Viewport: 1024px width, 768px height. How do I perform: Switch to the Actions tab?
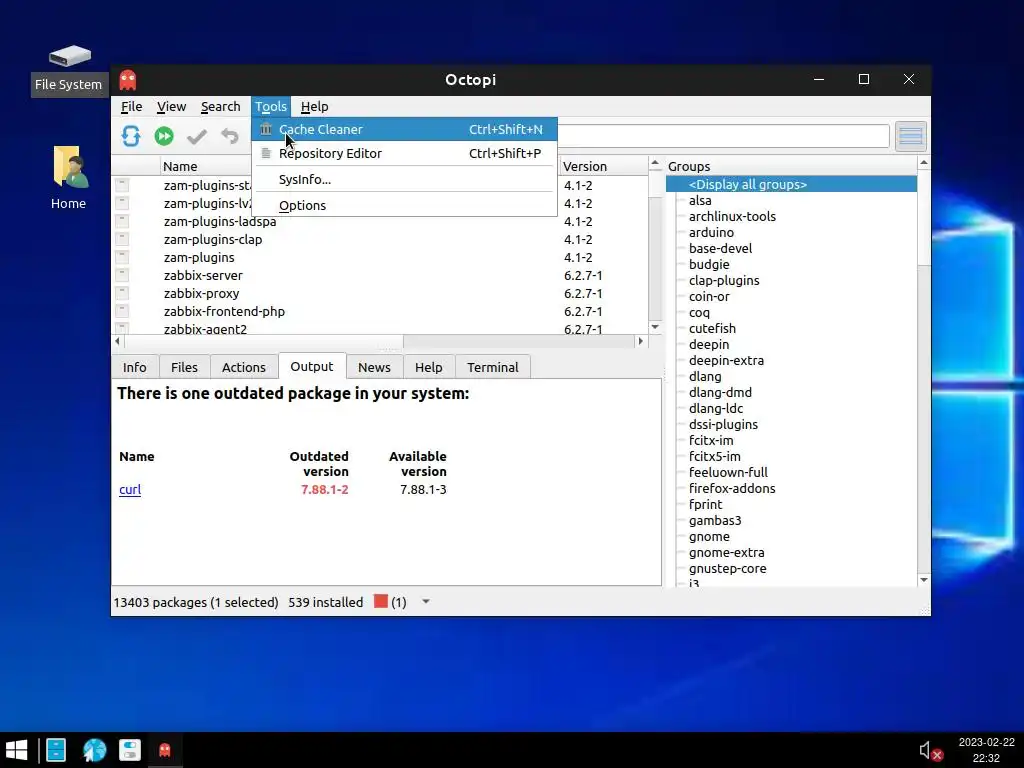244,367
